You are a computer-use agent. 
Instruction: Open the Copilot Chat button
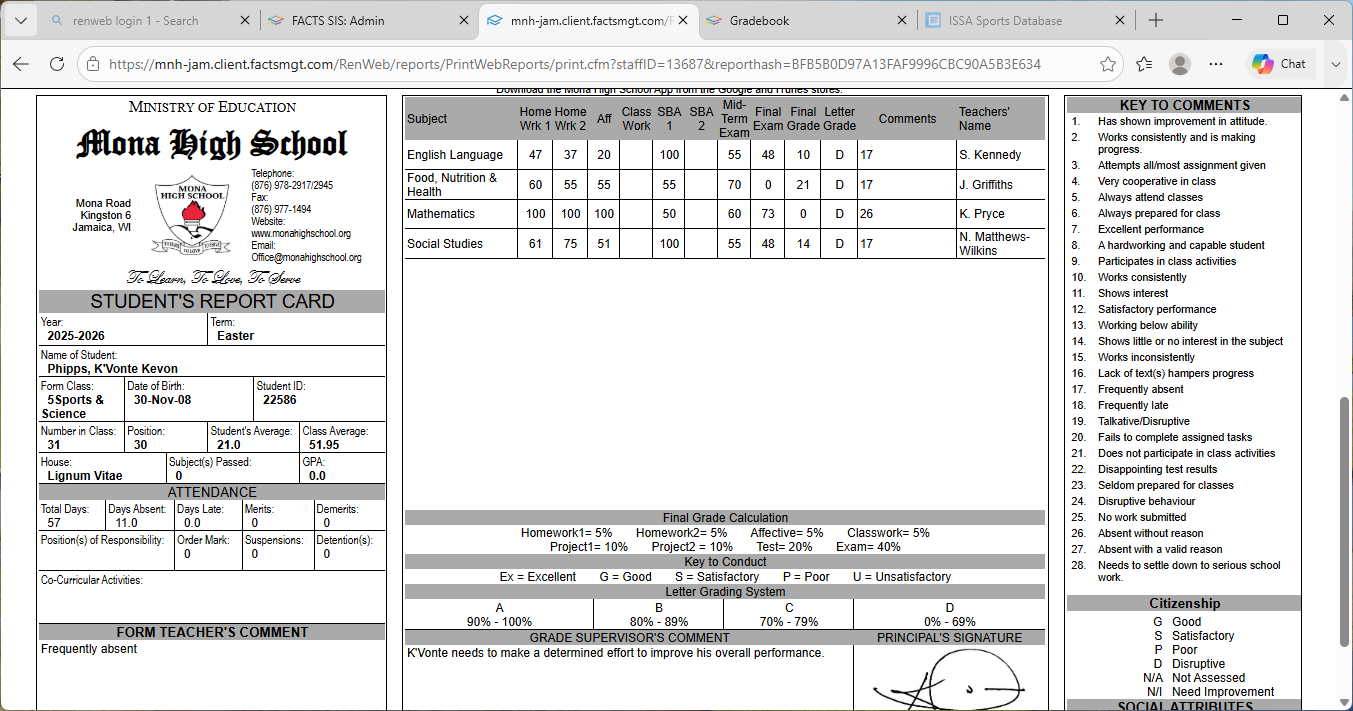point(1282,64)
